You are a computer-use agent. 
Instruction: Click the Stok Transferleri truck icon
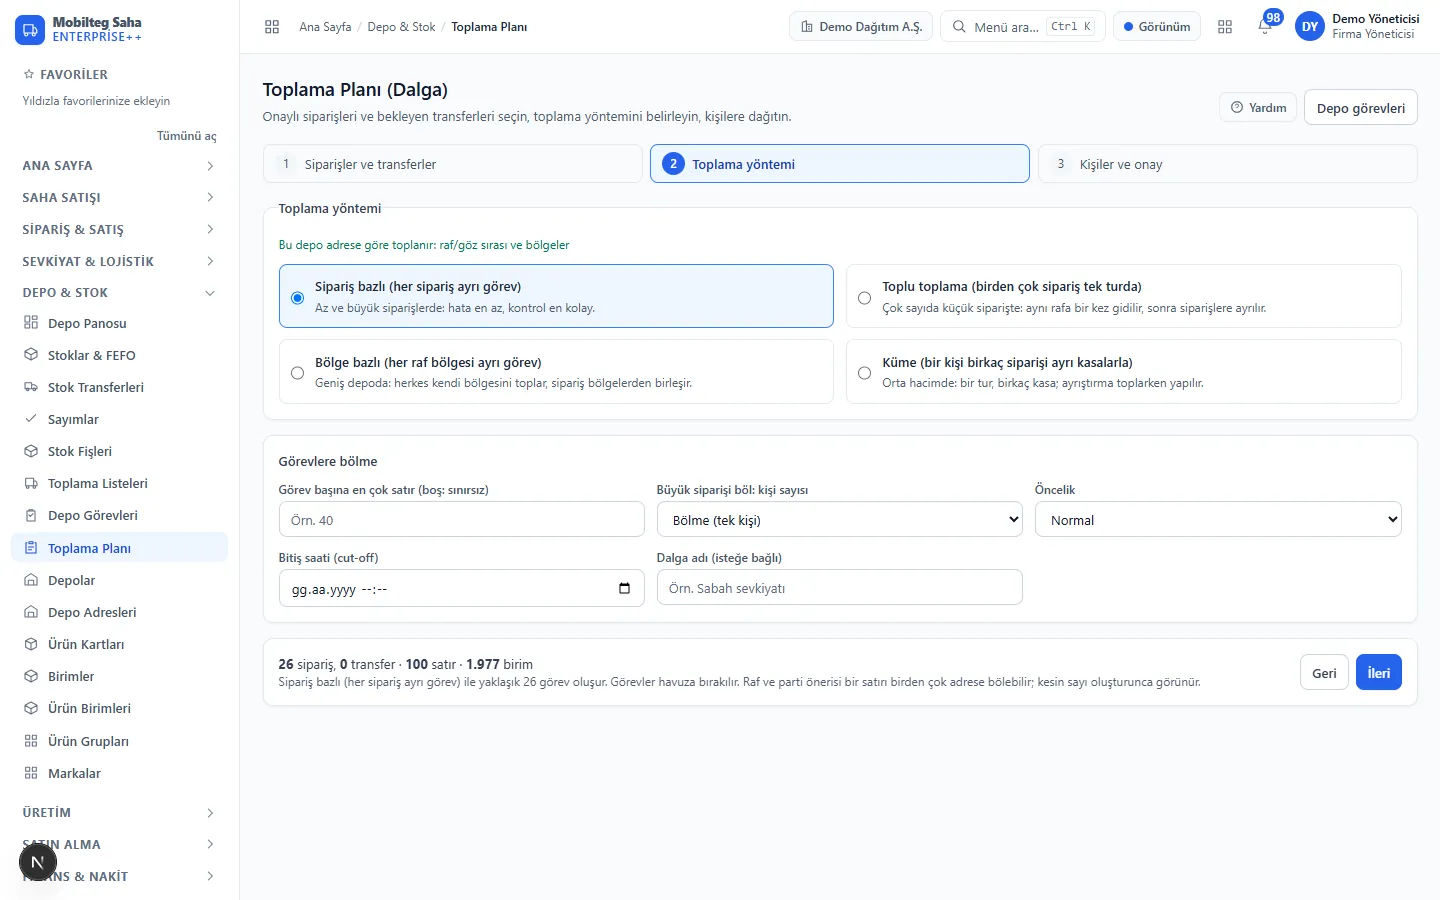[31, 387]
